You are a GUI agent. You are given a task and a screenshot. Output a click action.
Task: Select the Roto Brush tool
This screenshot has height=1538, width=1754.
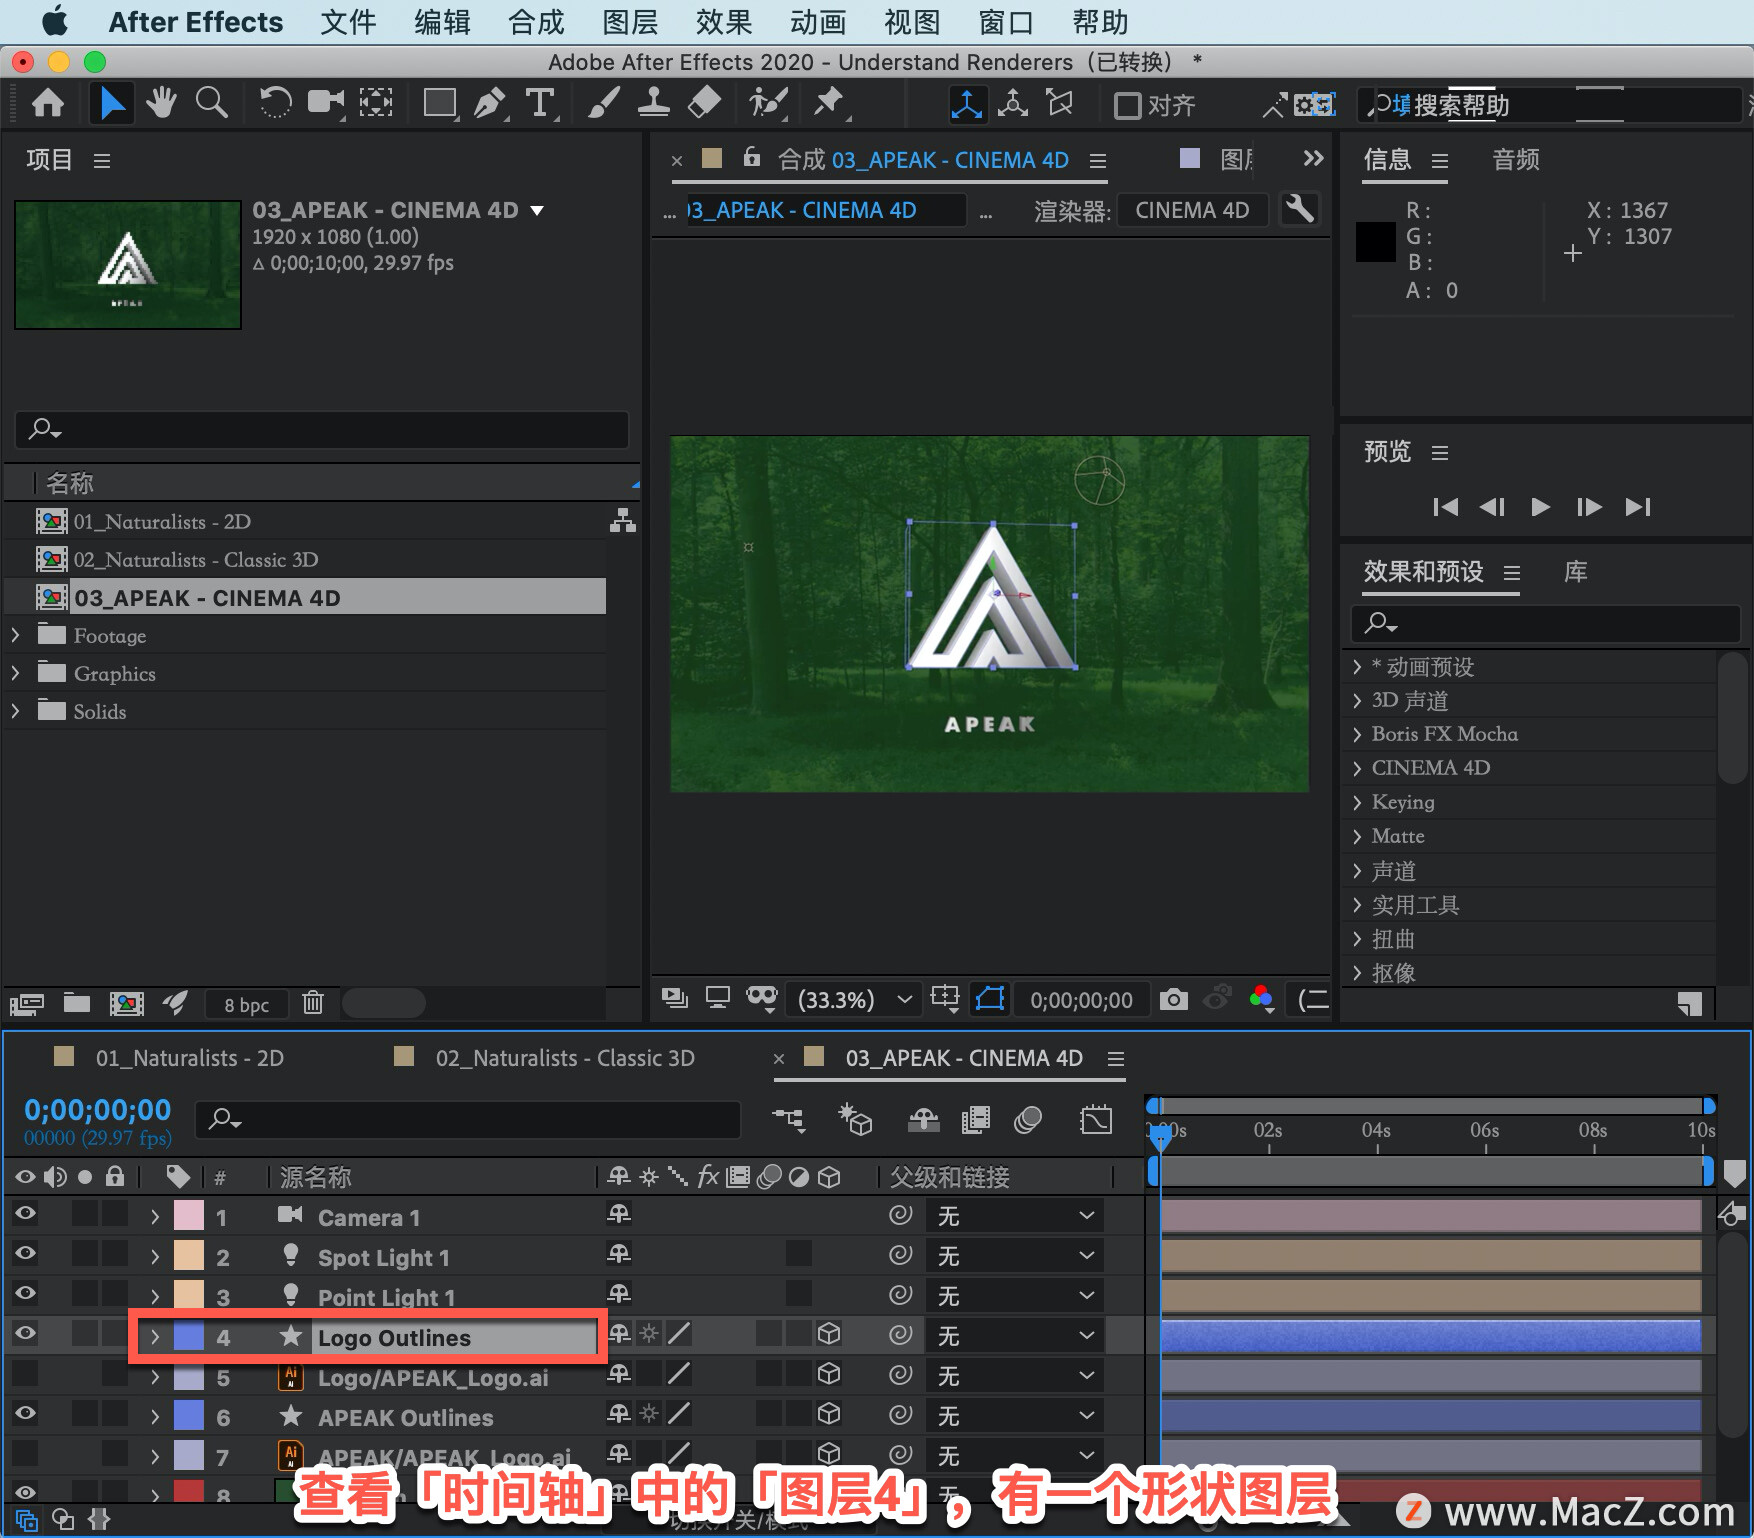pos(768,103)
